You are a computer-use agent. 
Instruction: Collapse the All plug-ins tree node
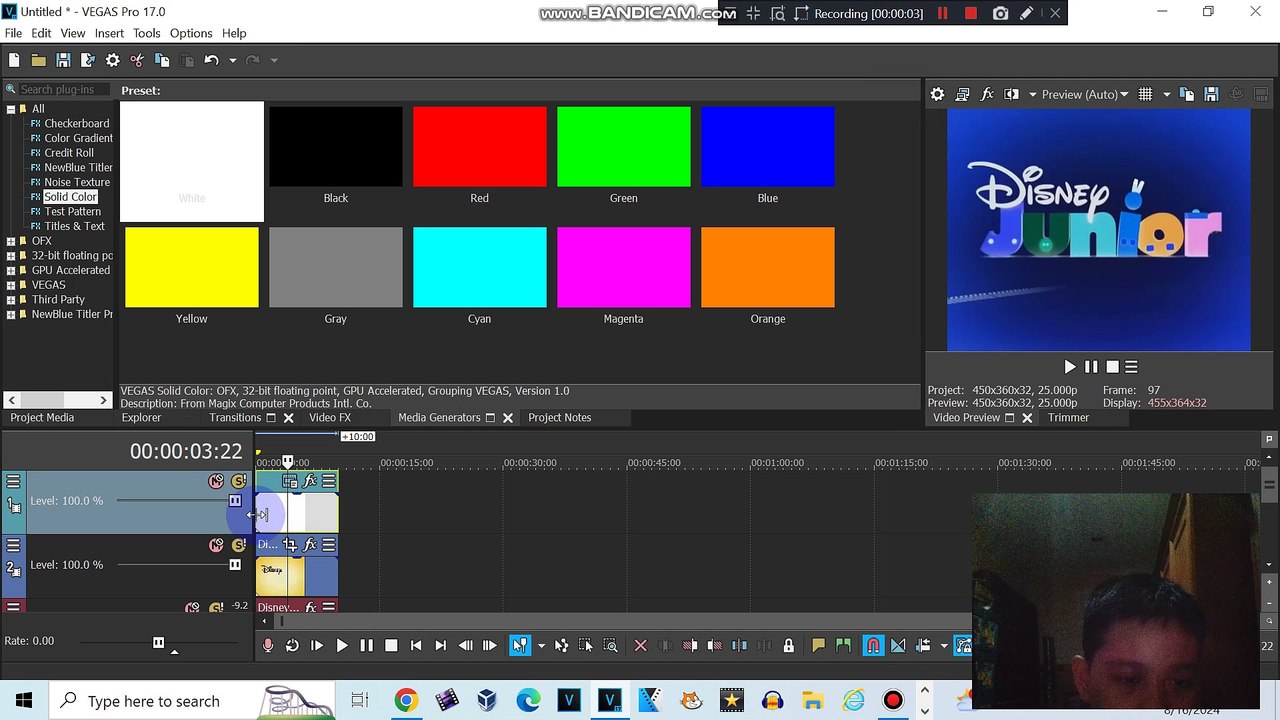11,109
